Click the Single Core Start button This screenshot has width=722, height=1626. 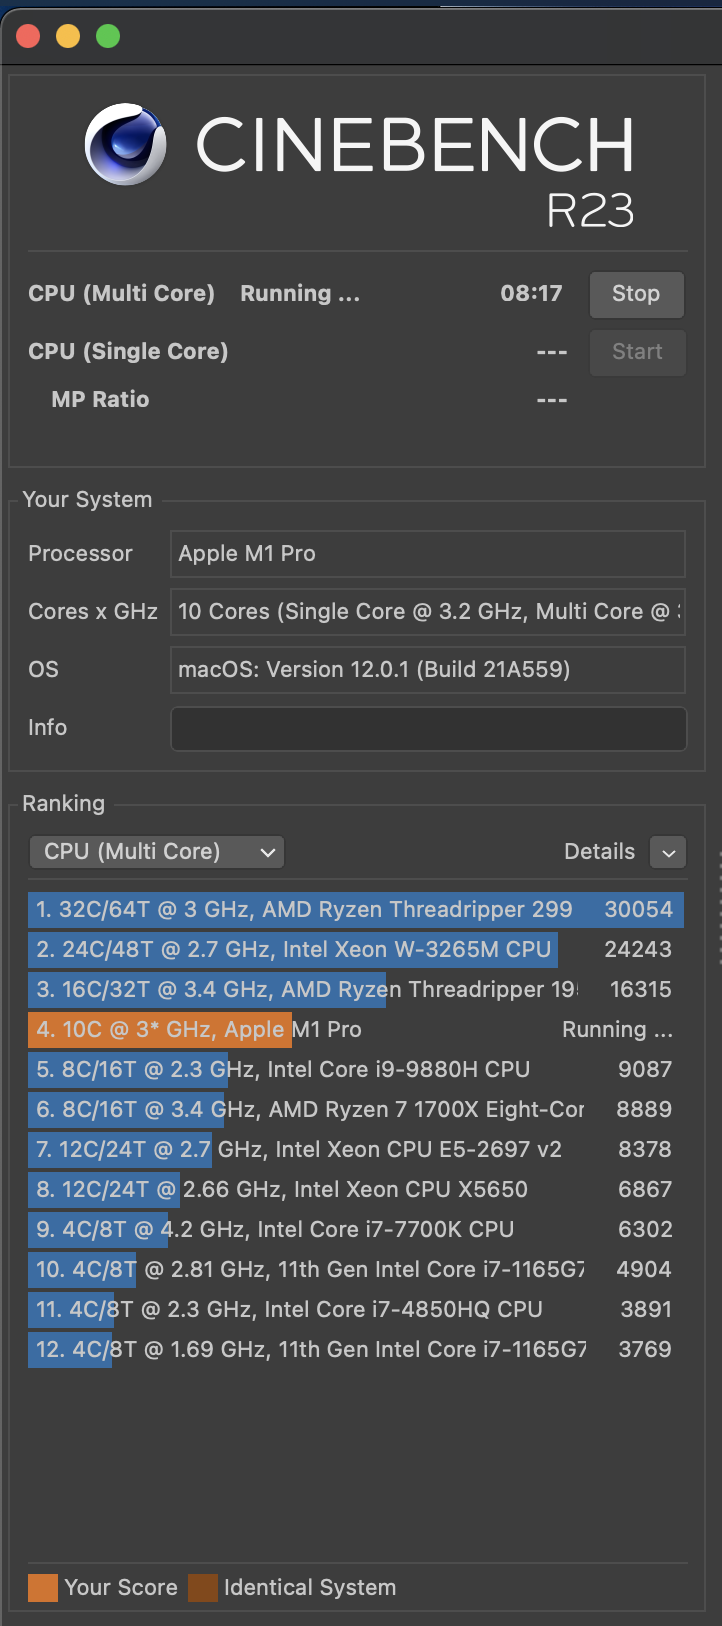pos(637,352)
